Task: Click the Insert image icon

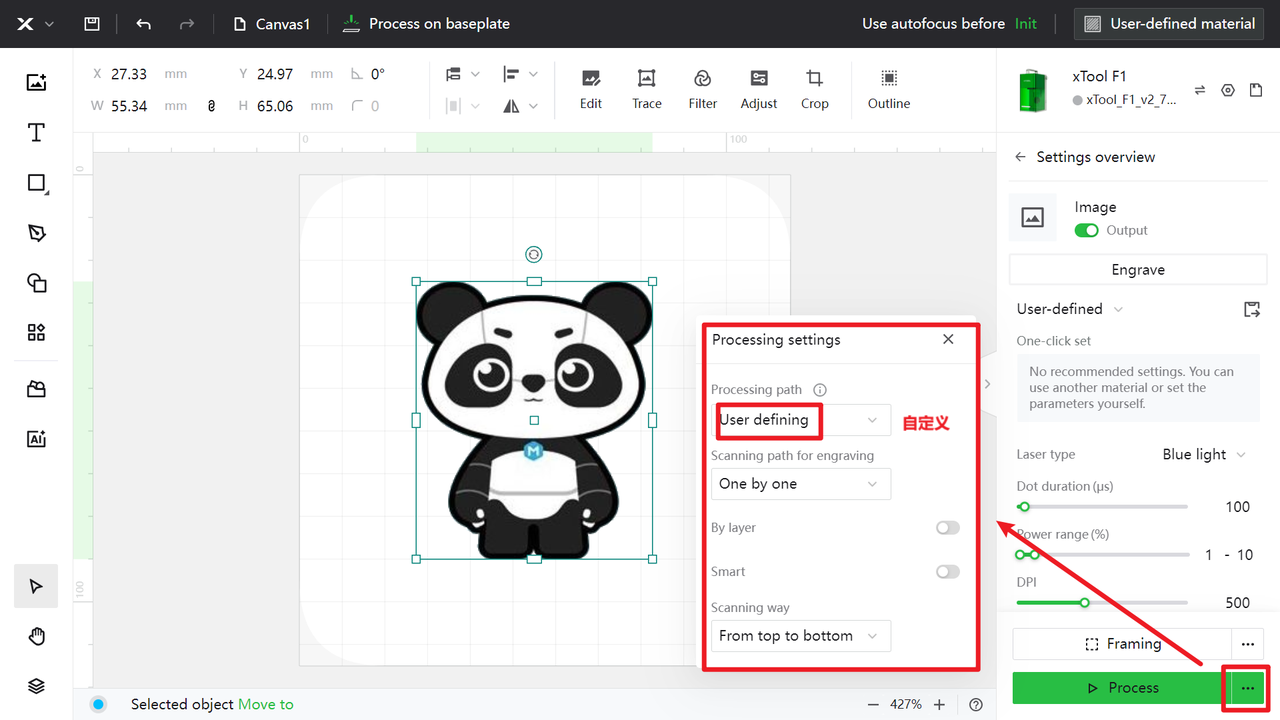Action: click(37, 82)
